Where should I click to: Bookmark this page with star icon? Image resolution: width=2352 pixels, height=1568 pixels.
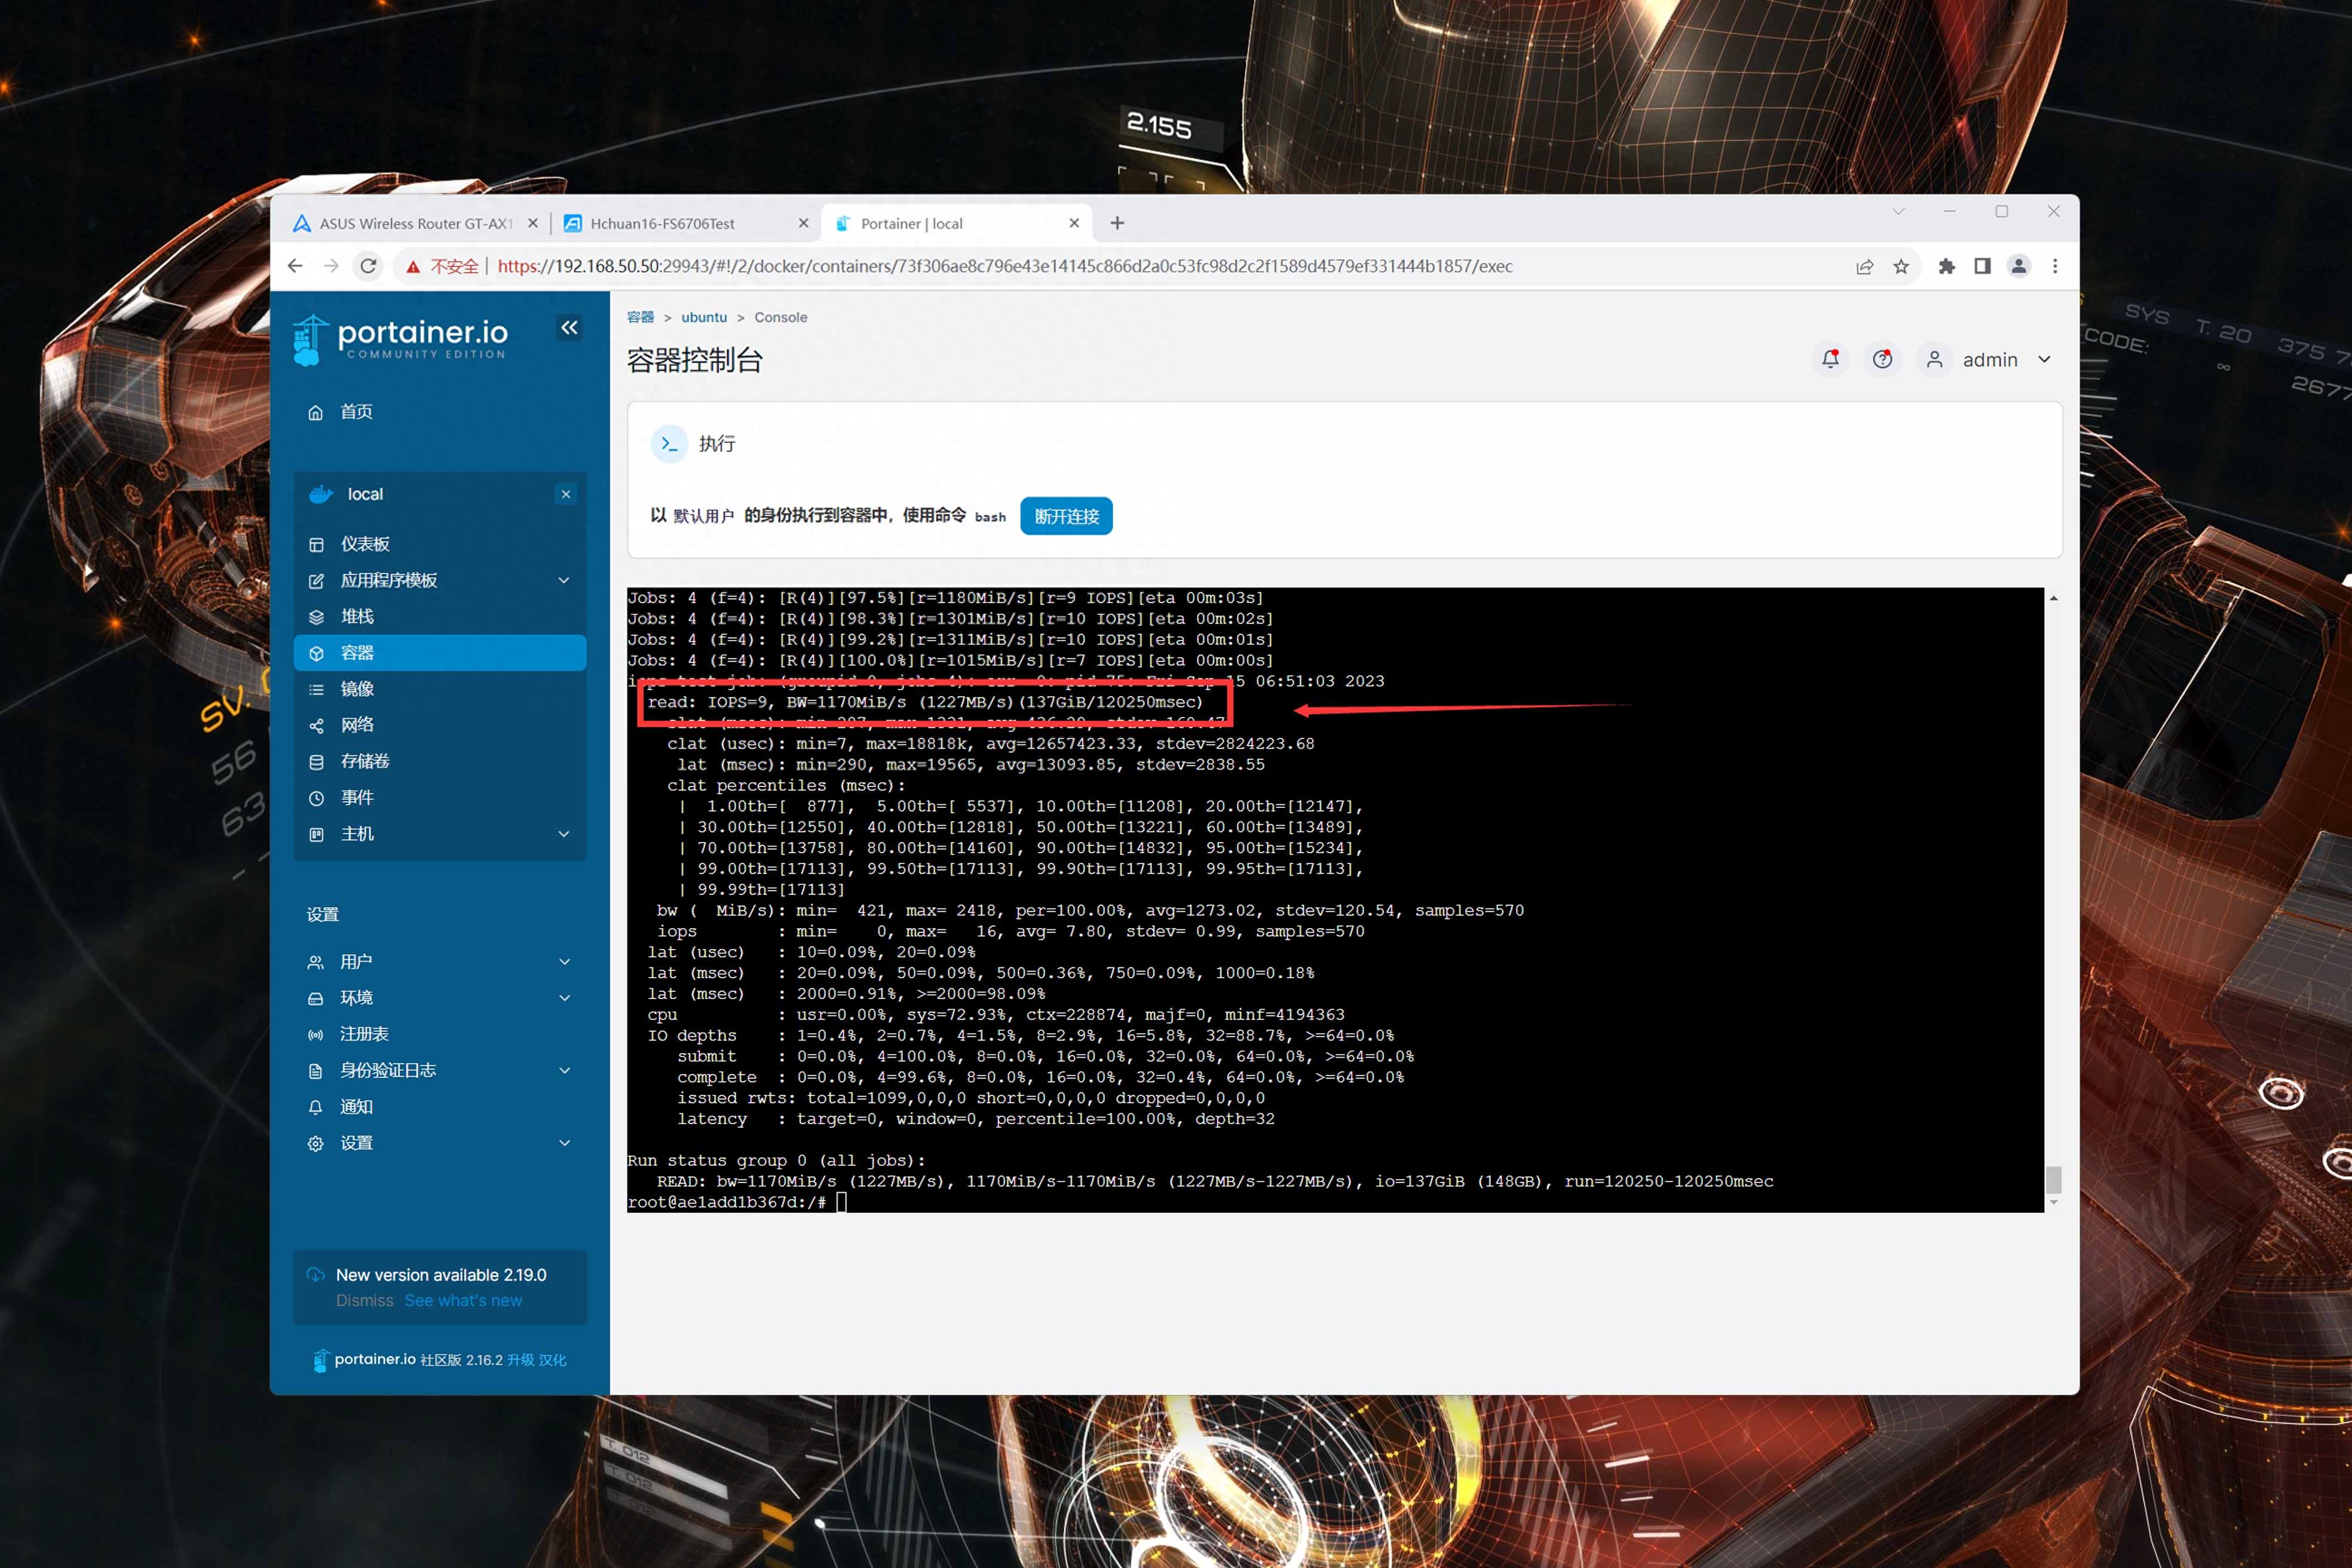click(x=1901, y=266)
